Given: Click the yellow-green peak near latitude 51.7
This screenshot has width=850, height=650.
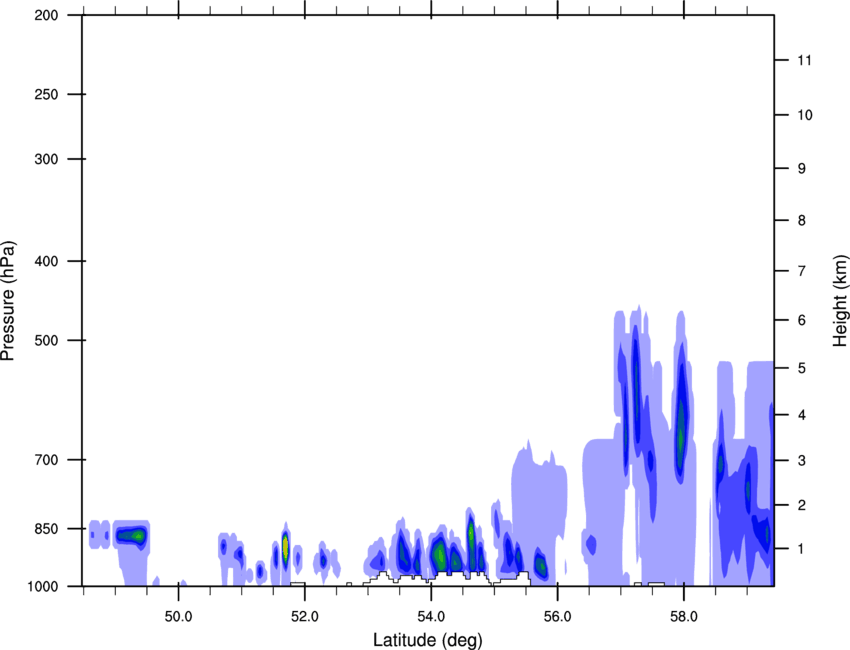Looking at the screenshot, I should click(285, 546).
